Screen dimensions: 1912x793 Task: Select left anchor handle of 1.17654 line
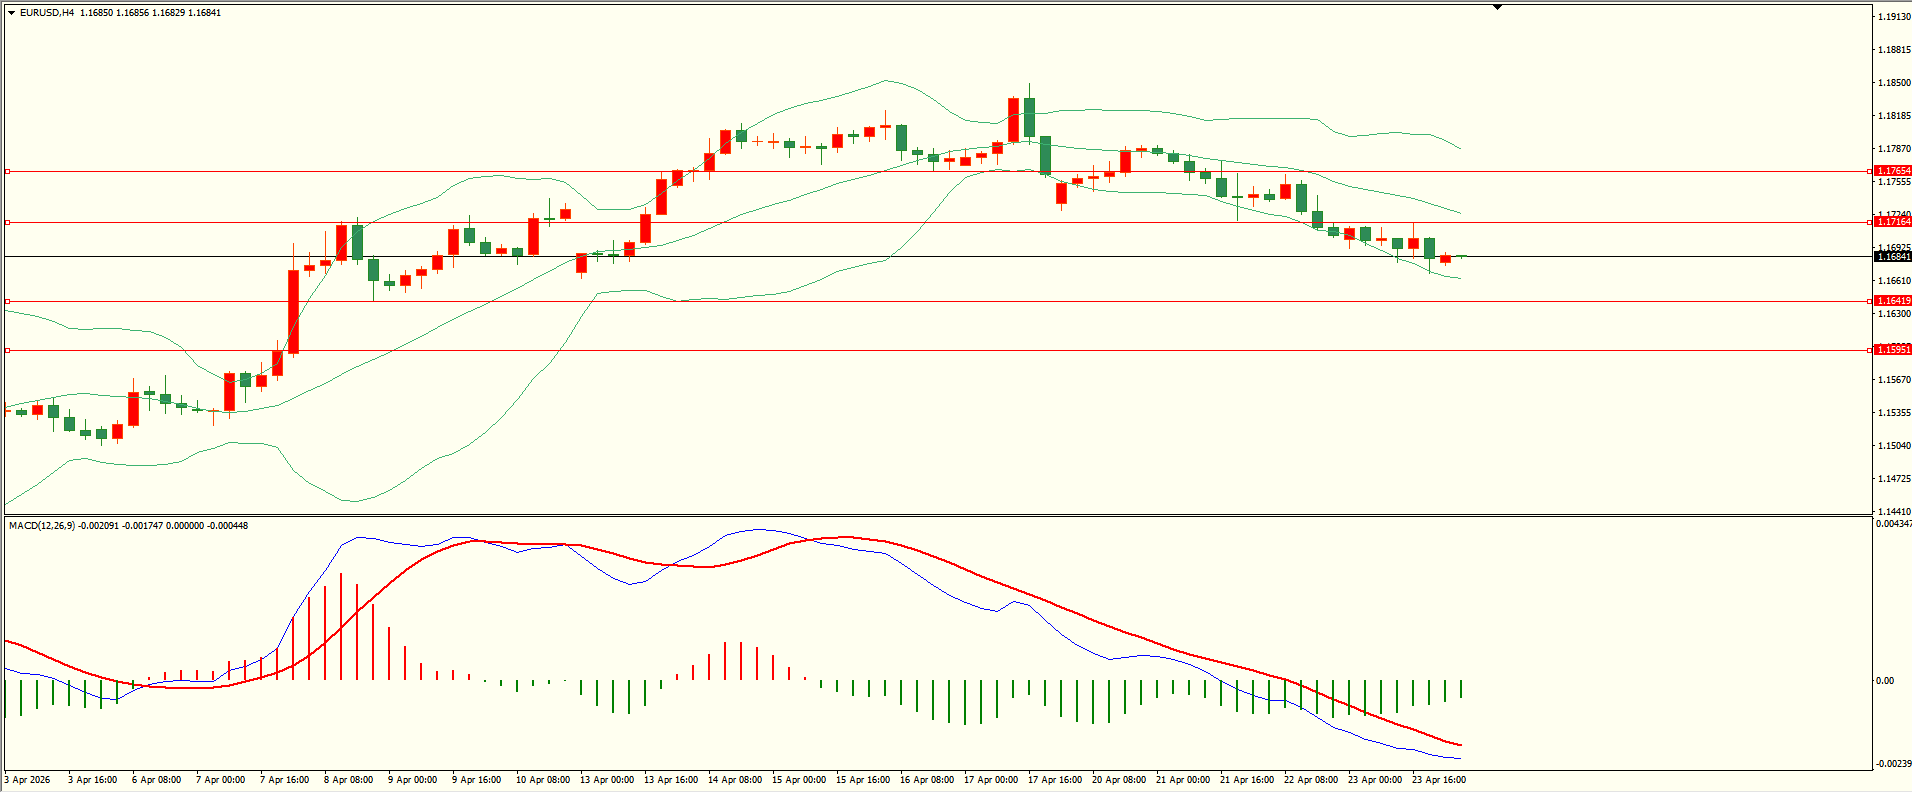tap(8, 171)
